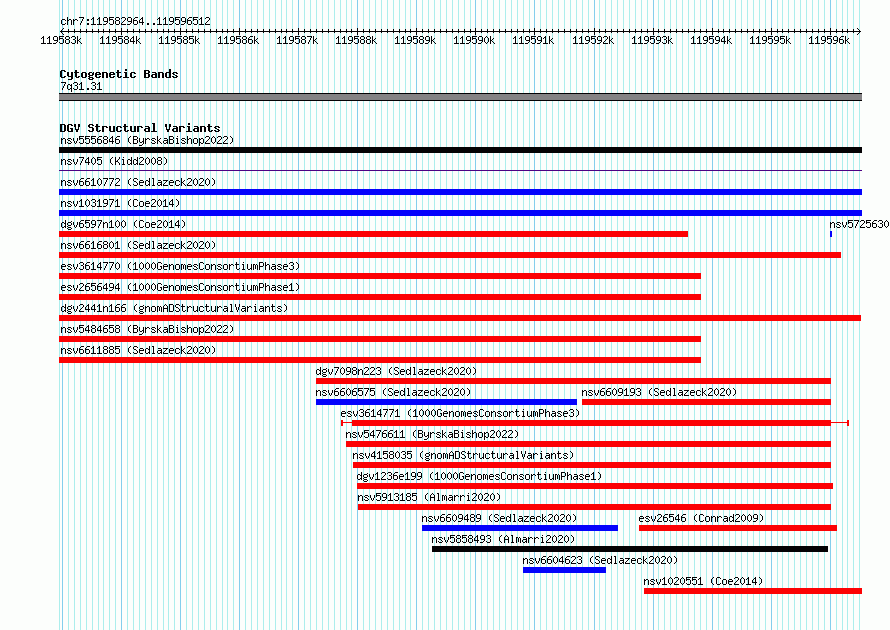Click the red dgv1236e199 bar
The width and height of the screenshot is (890, 630).
595,486
